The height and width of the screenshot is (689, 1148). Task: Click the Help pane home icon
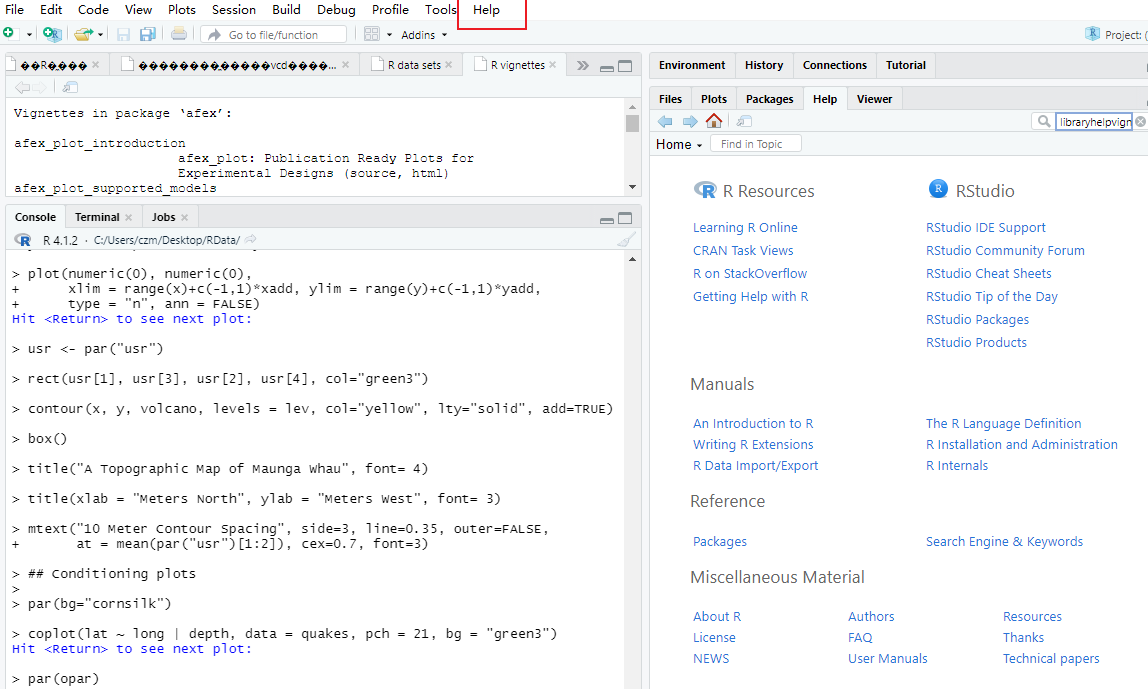pos(714,121)
